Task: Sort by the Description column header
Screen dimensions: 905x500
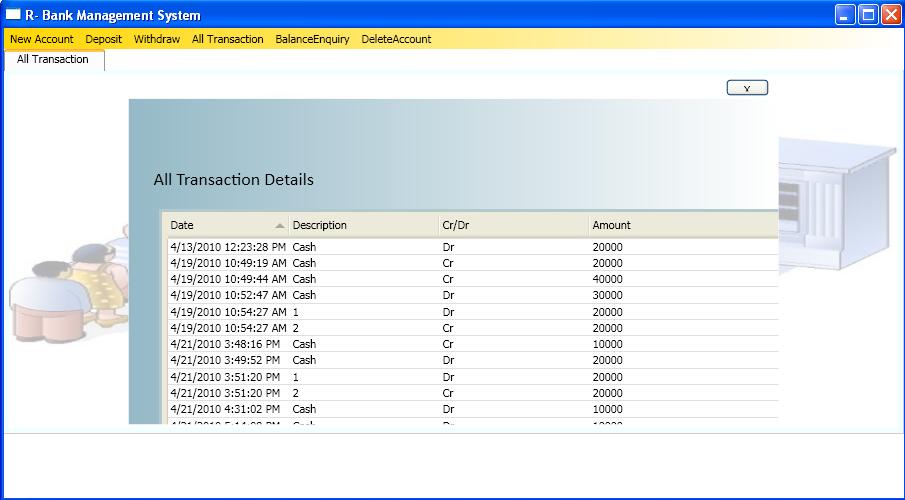Action: (364, 225)
